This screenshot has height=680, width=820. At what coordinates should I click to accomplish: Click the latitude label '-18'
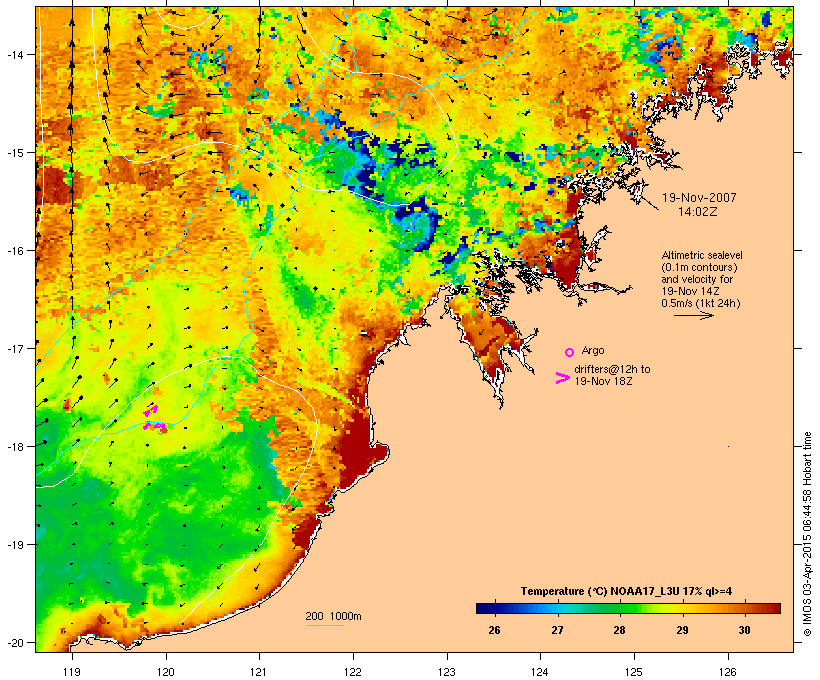[14, 447]
